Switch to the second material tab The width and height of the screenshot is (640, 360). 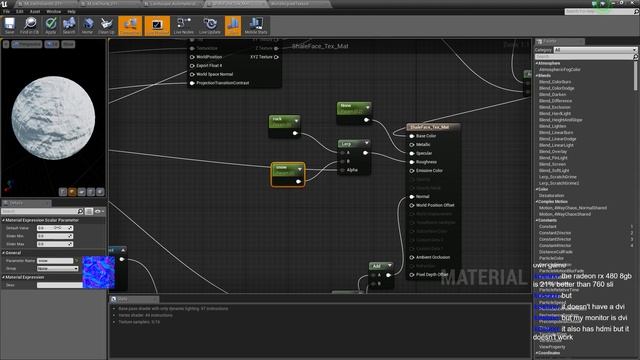pos(109,4)
